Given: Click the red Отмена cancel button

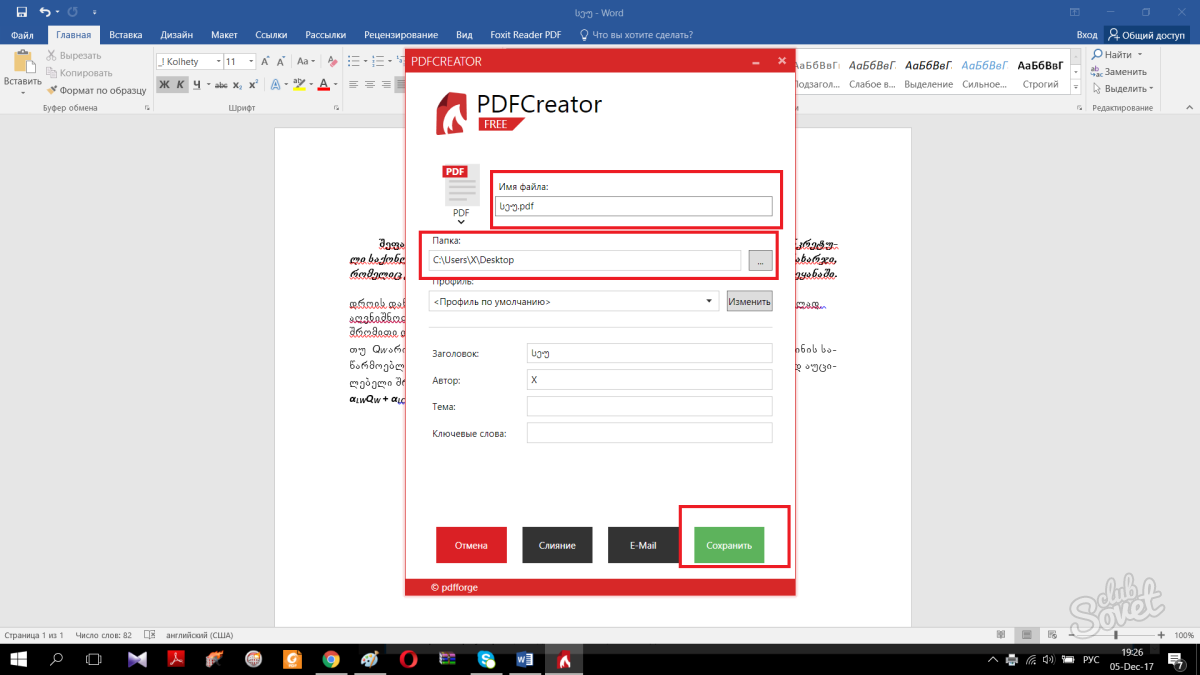Looking at the screenshot, I should (x=471, y=545).
